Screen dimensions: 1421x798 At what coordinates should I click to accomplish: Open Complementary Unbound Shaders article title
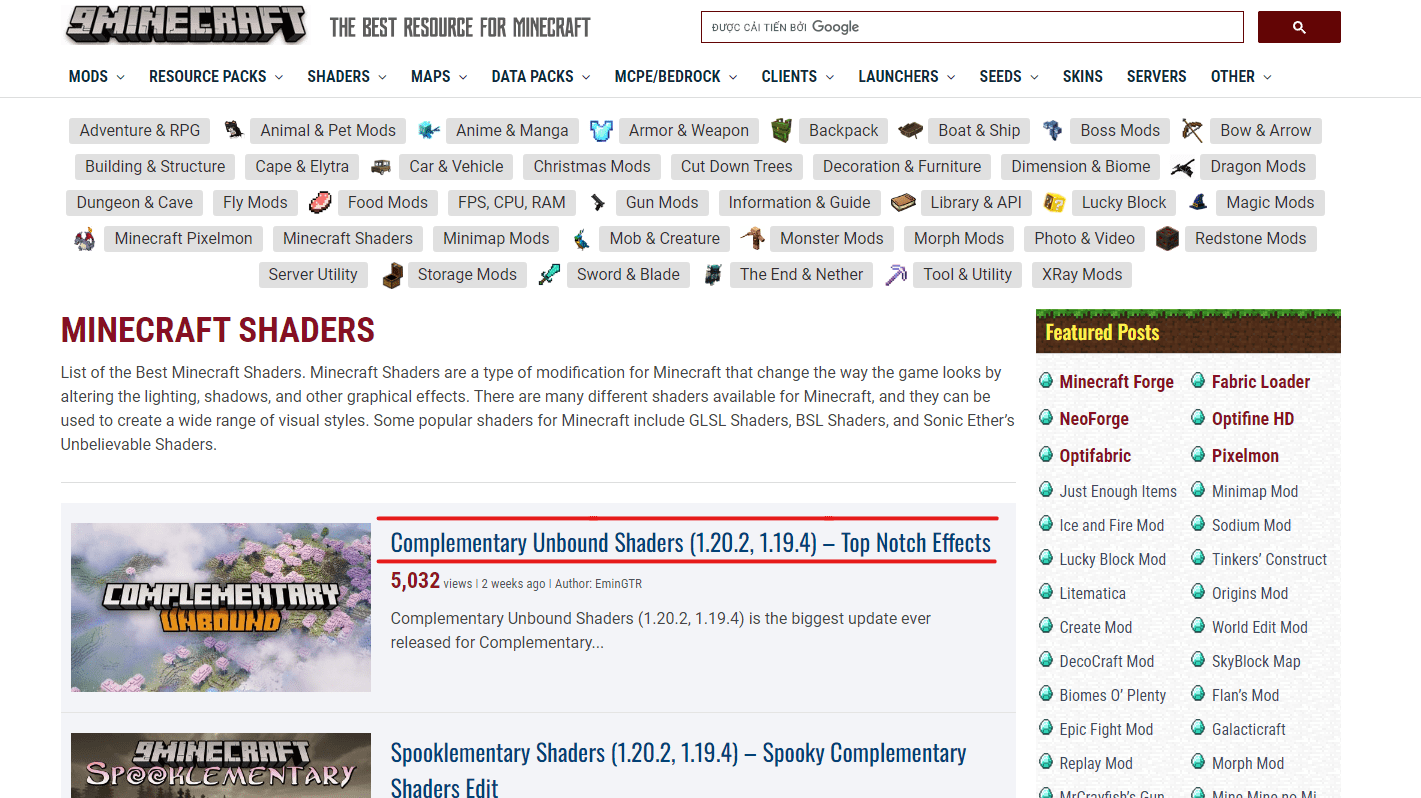(x=691, y=543)
